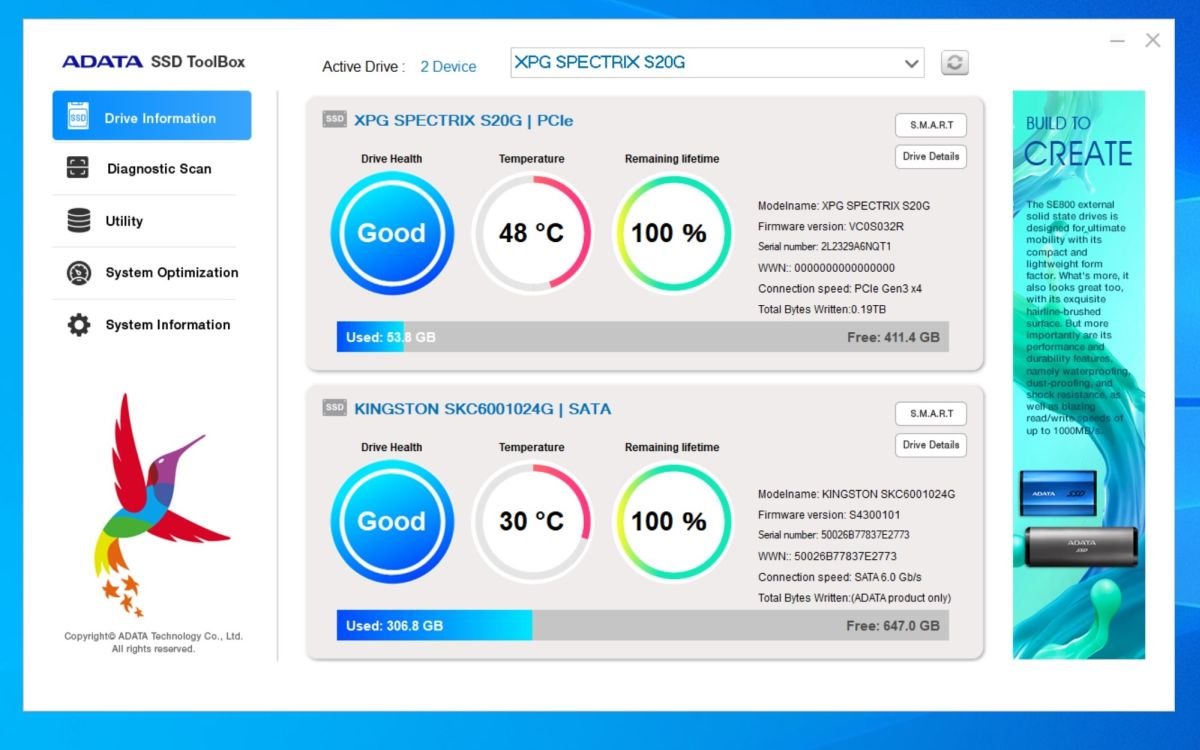Open the Drive Information tab
1200x750 pixels.
(x=152, y=116)
